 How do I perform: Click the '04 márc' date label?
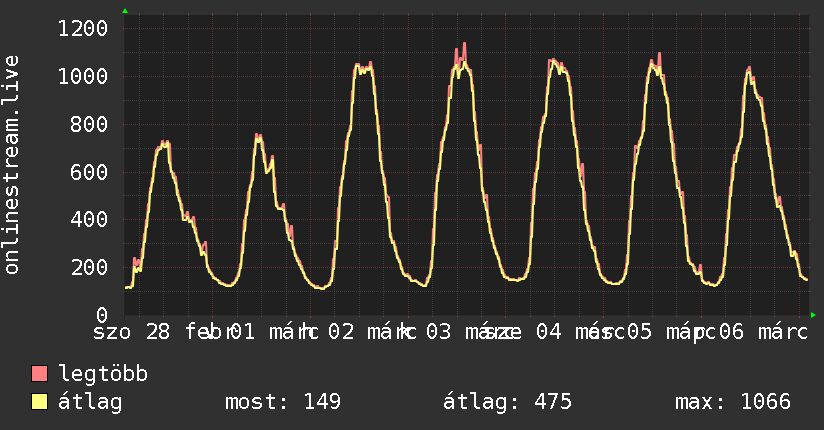click(580, 332)
